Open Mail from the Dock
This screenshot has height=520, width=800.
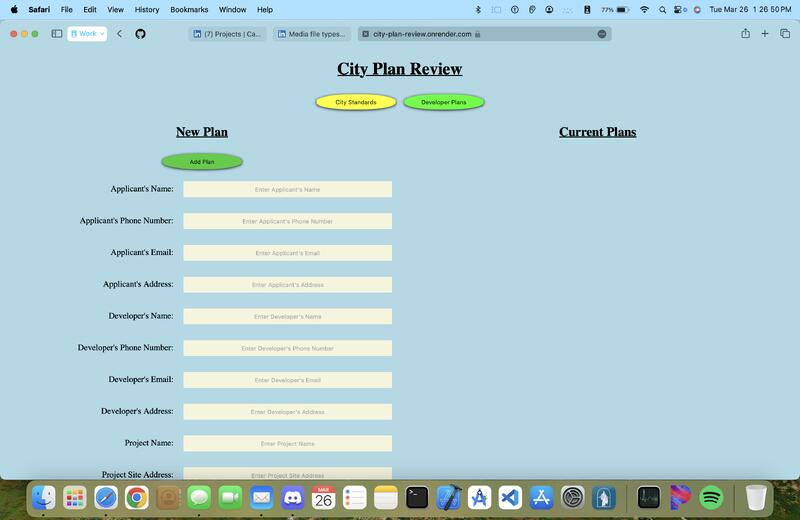pyautogui.click(x=262, y=497)
